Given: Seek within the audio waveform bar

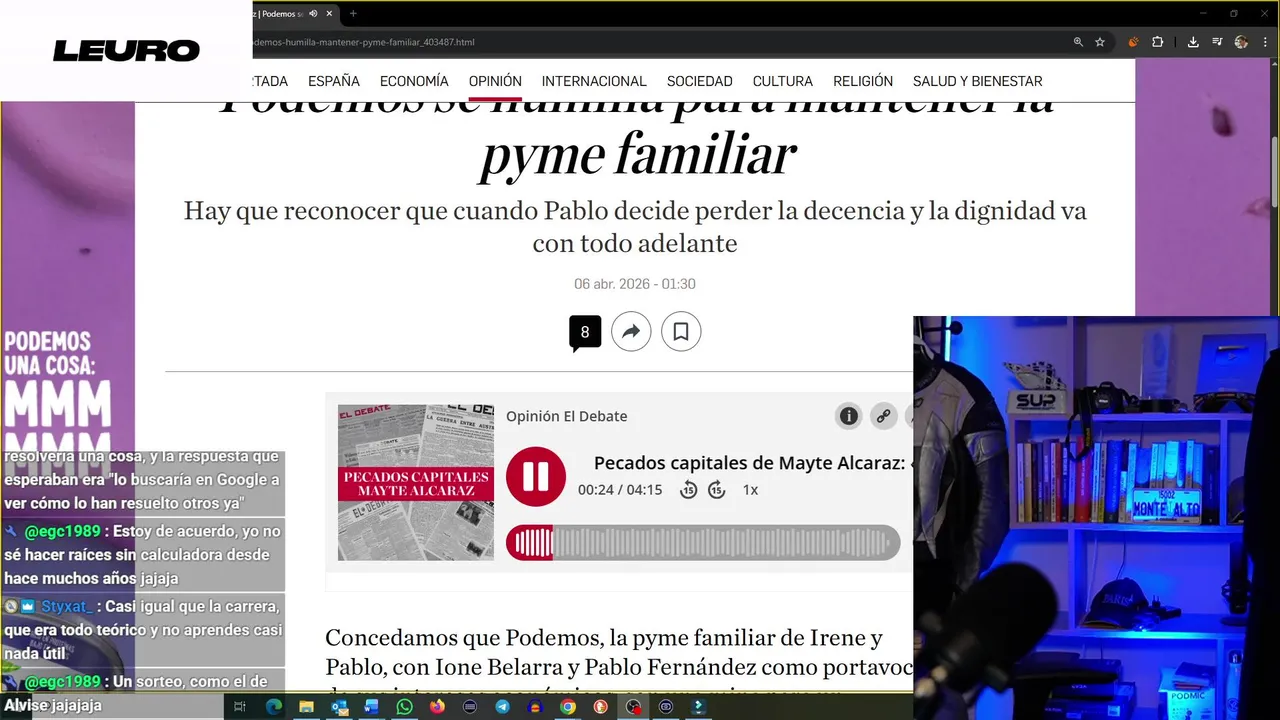Looking at the screenshot, I should click(x=703, y=542).
